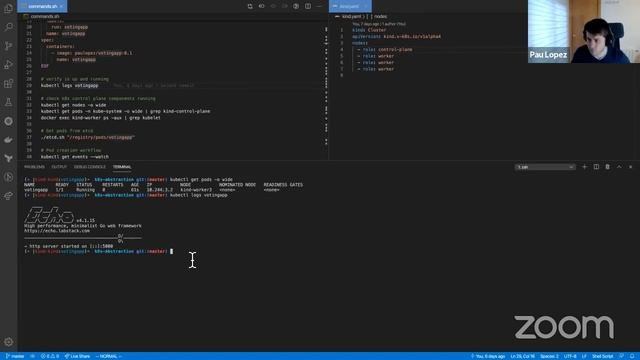Open the Source Control view

click(8, 46)
